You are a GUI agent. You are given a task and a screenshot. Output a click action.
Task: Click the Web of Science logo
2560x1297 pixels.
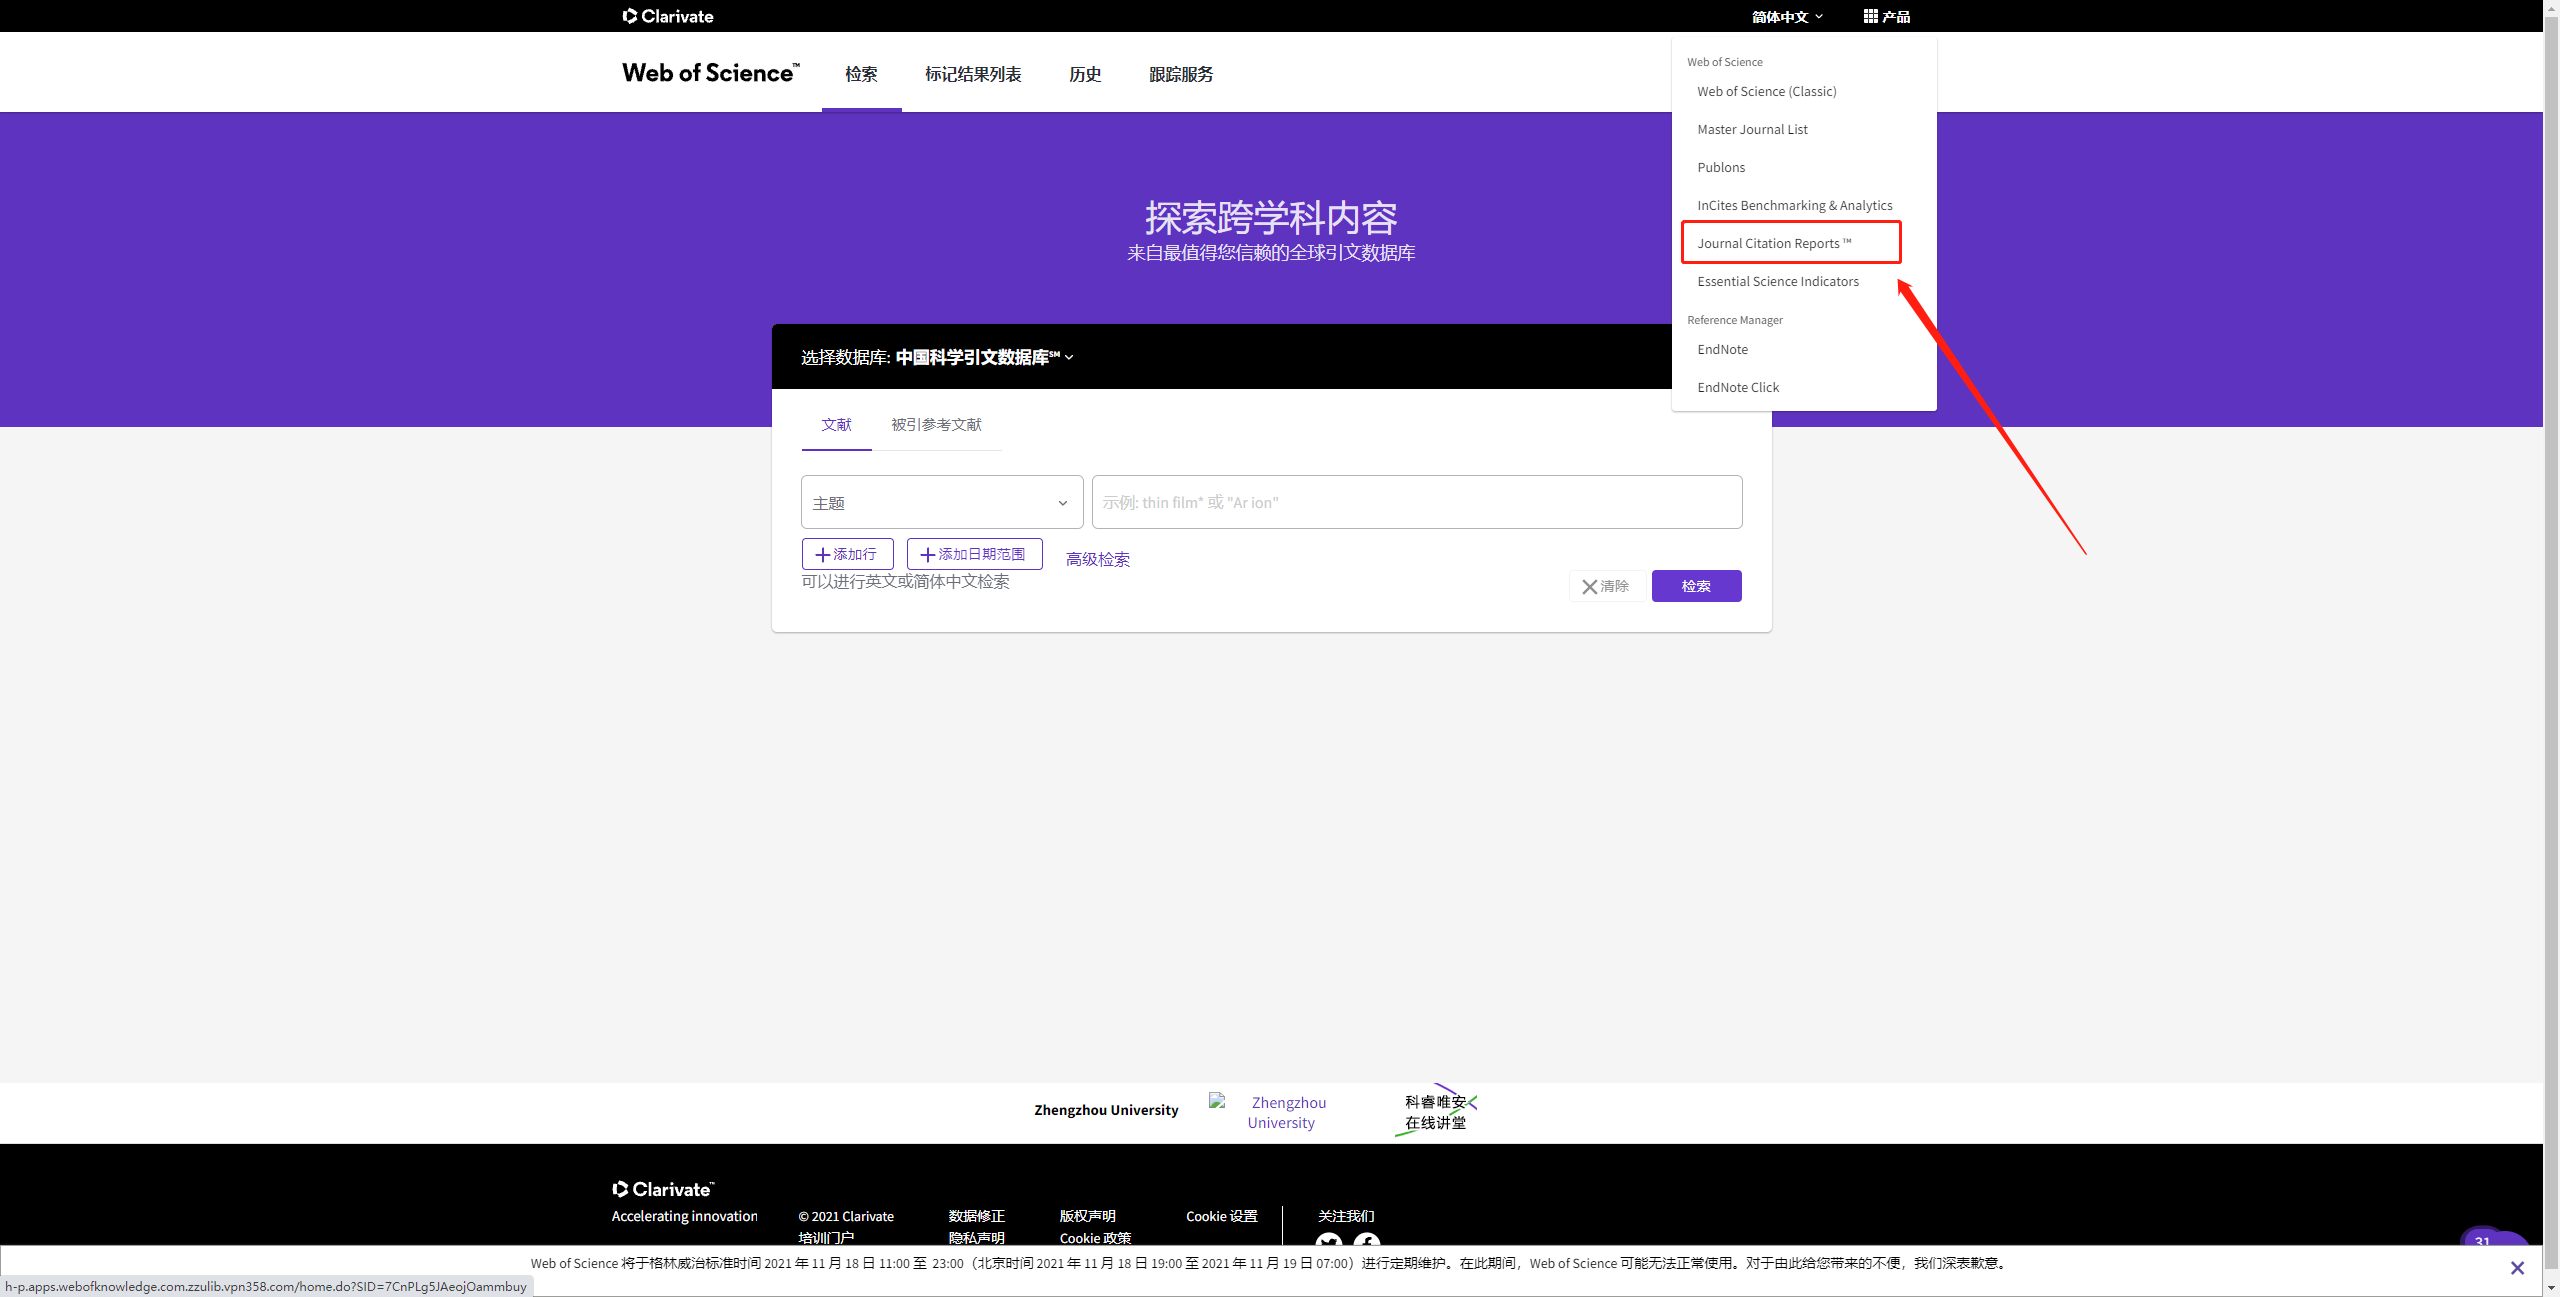coord(710,73)
